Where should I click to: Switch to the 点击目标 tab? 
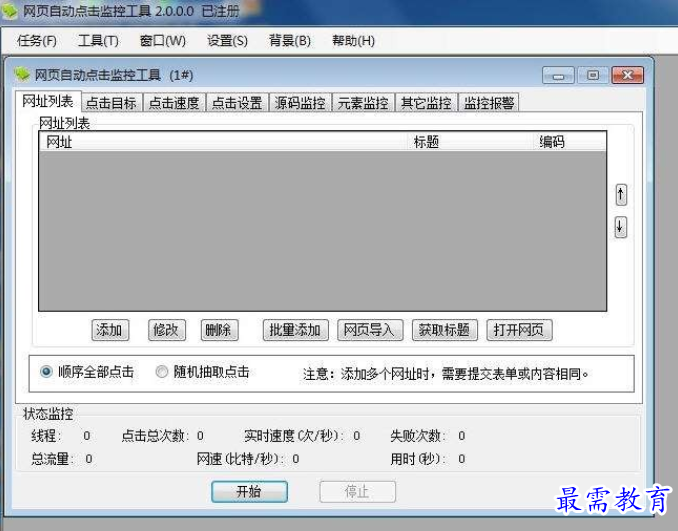coord(112,103)
